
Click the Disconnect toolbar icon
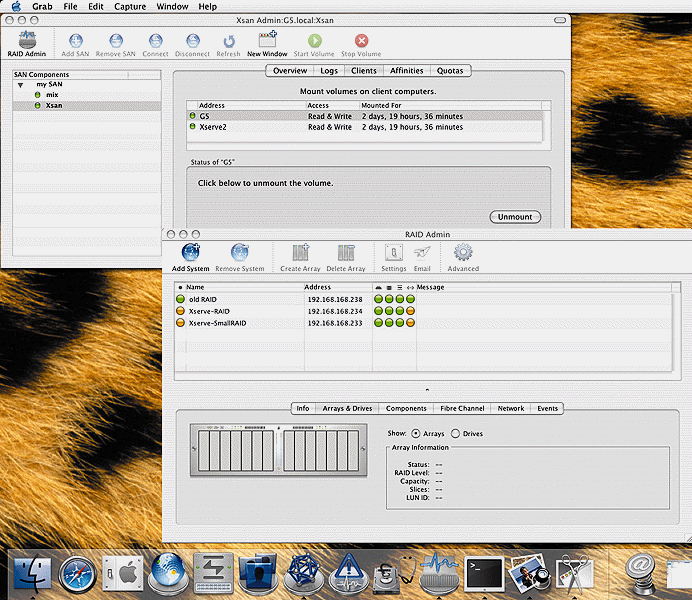tap(192, 45)
